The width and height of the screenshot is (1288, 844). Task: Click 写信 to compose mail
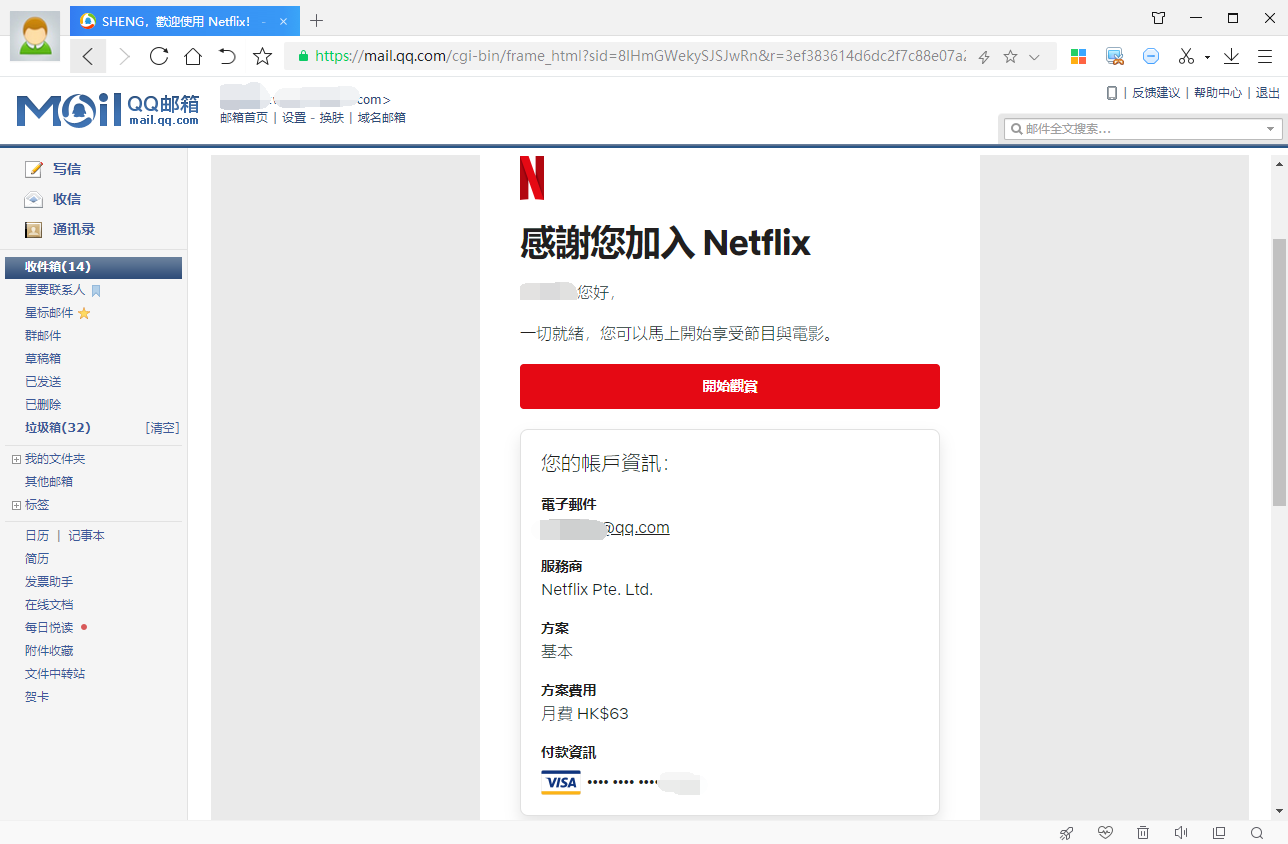67,169
